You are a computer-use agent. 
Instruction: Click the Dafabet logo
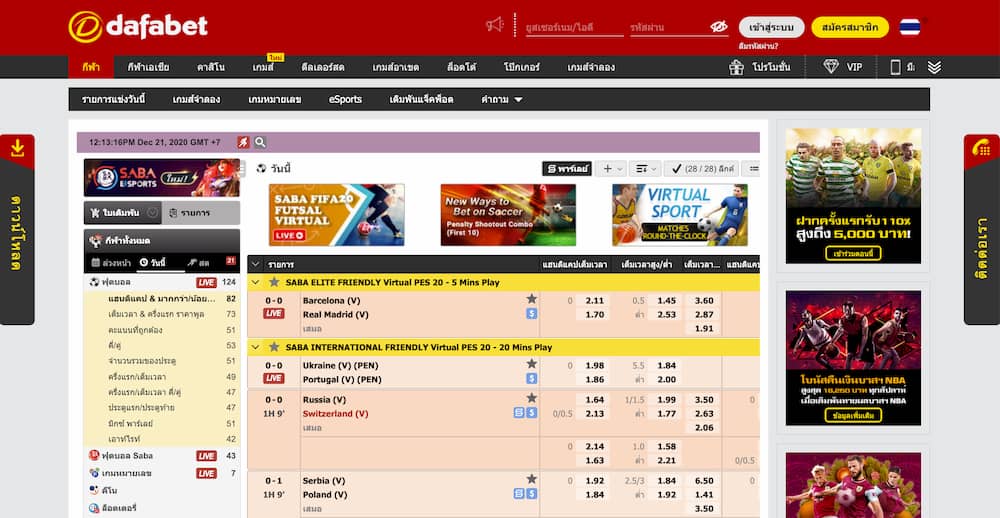[x=138, y=26]
